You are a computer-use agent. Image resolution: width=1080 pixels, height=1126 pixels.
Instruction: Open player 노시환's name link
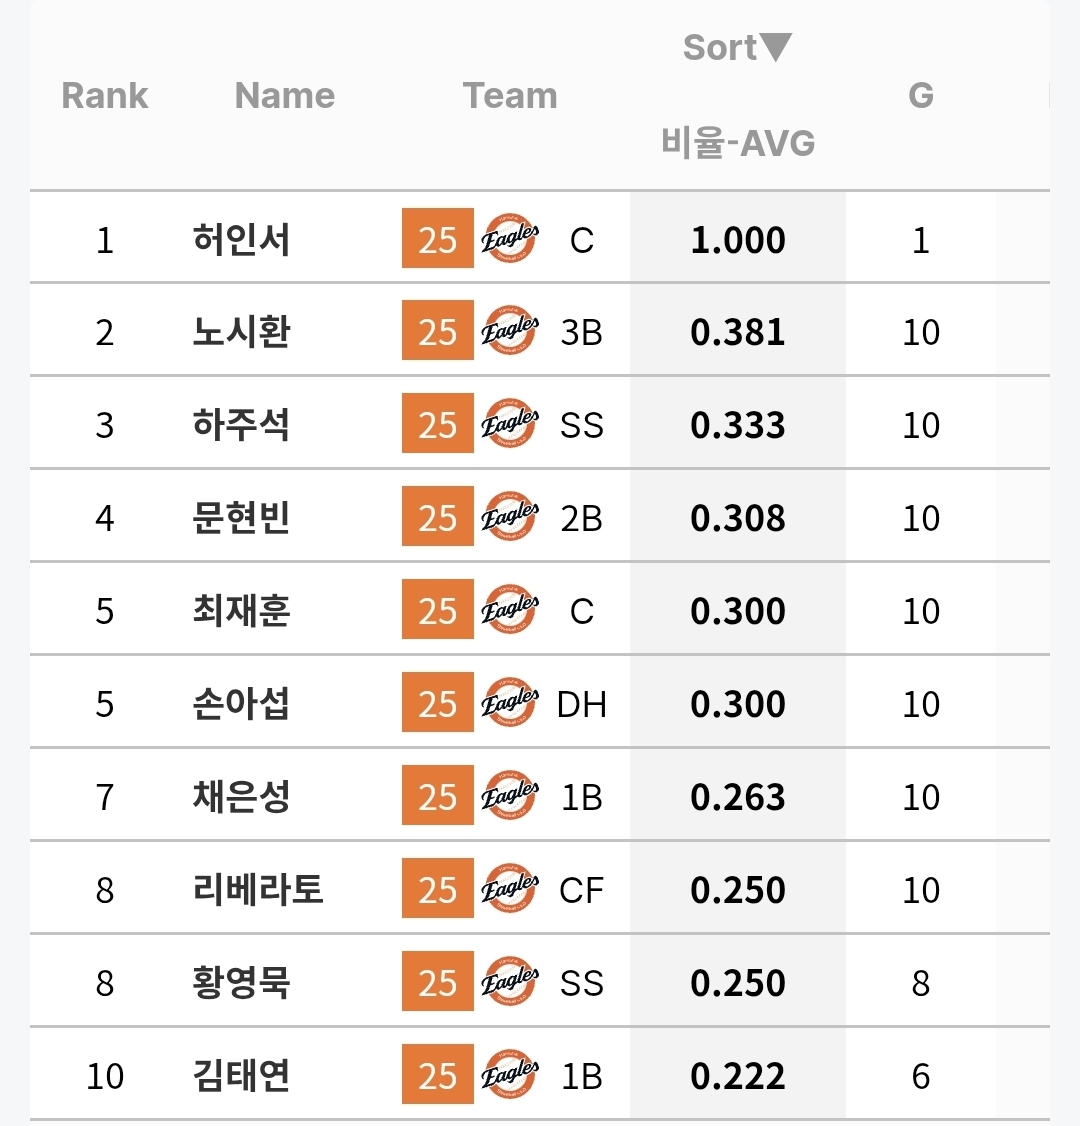242,332
